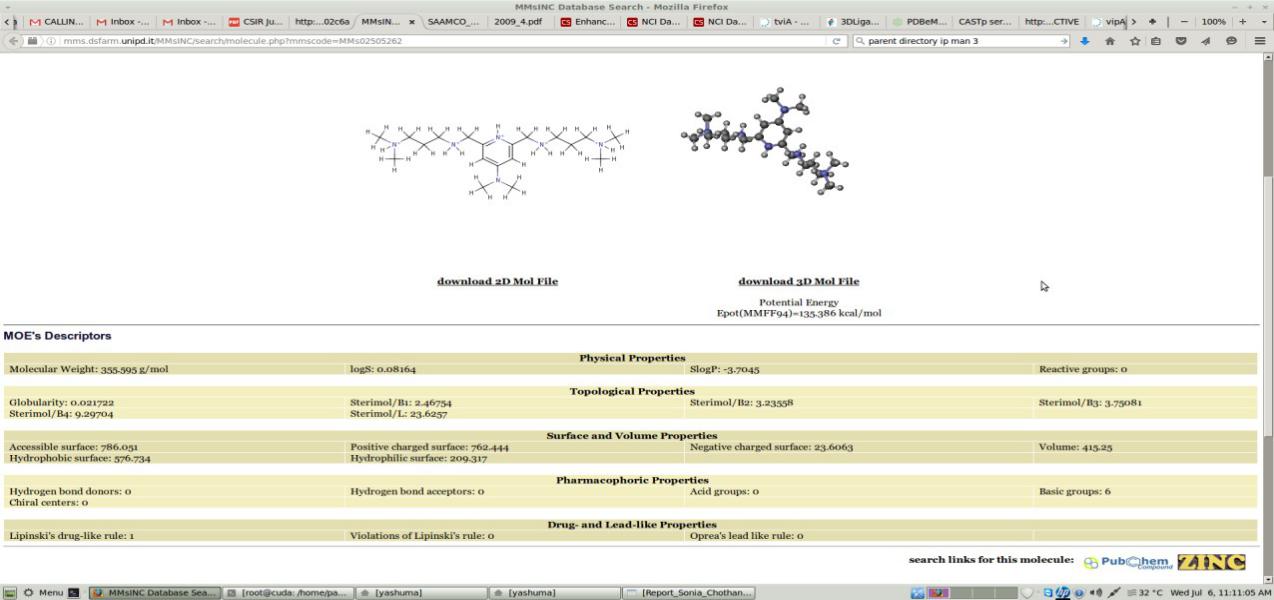Viewport: 1274px width, 600px height.
Task: Open the Firefox hamburger menu
Action: [x=1260, y=41]
